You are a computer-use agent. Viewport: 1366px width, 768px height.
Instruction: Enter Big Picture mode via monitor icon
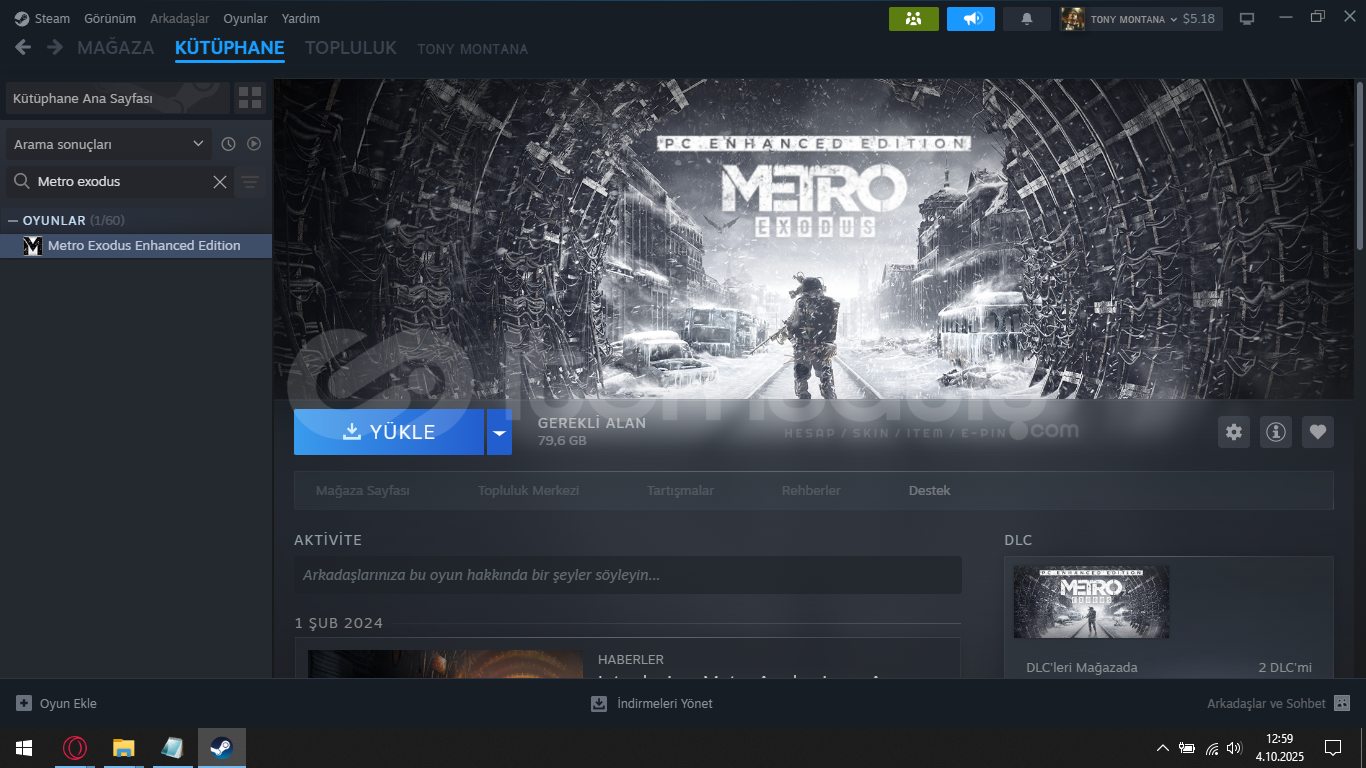tap(1247, 19)
